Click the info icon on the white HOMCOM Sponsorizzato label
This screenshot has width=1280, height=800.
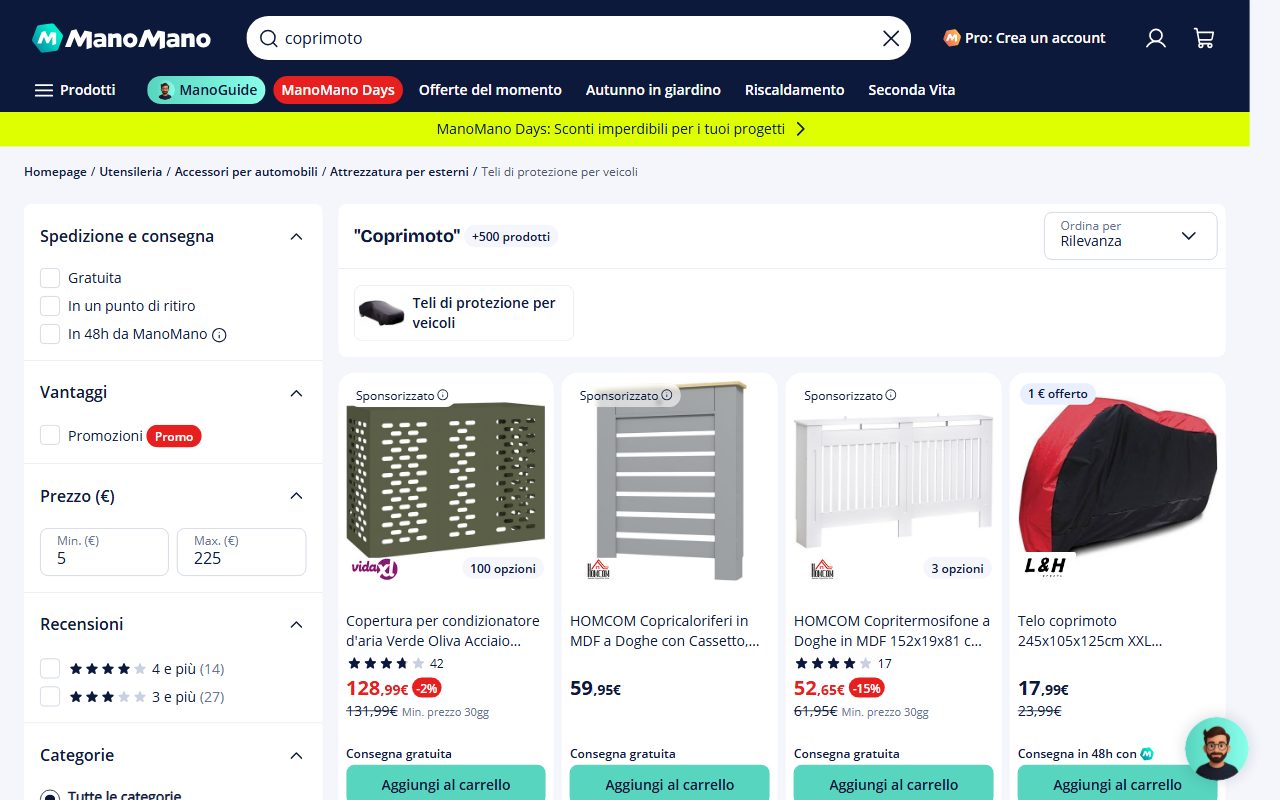point(891,395)
